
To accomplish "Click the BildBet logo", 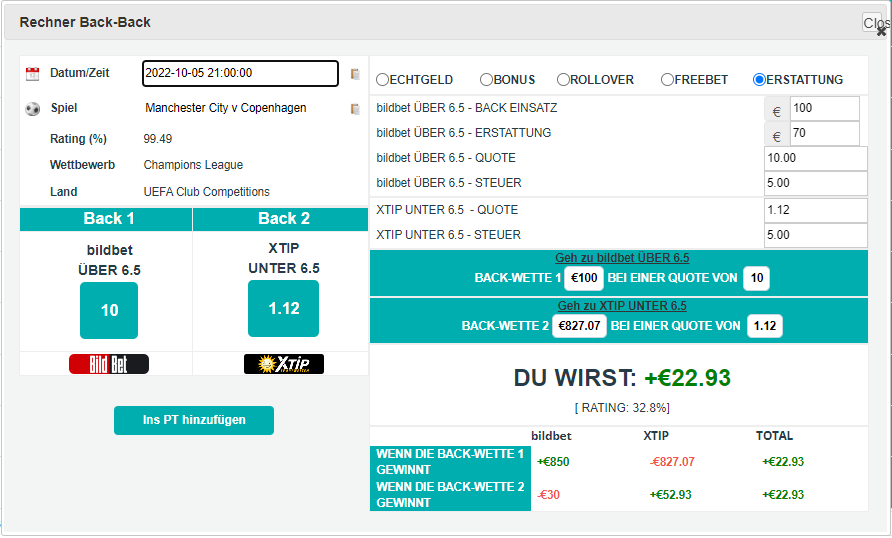I will coord(109,364).
